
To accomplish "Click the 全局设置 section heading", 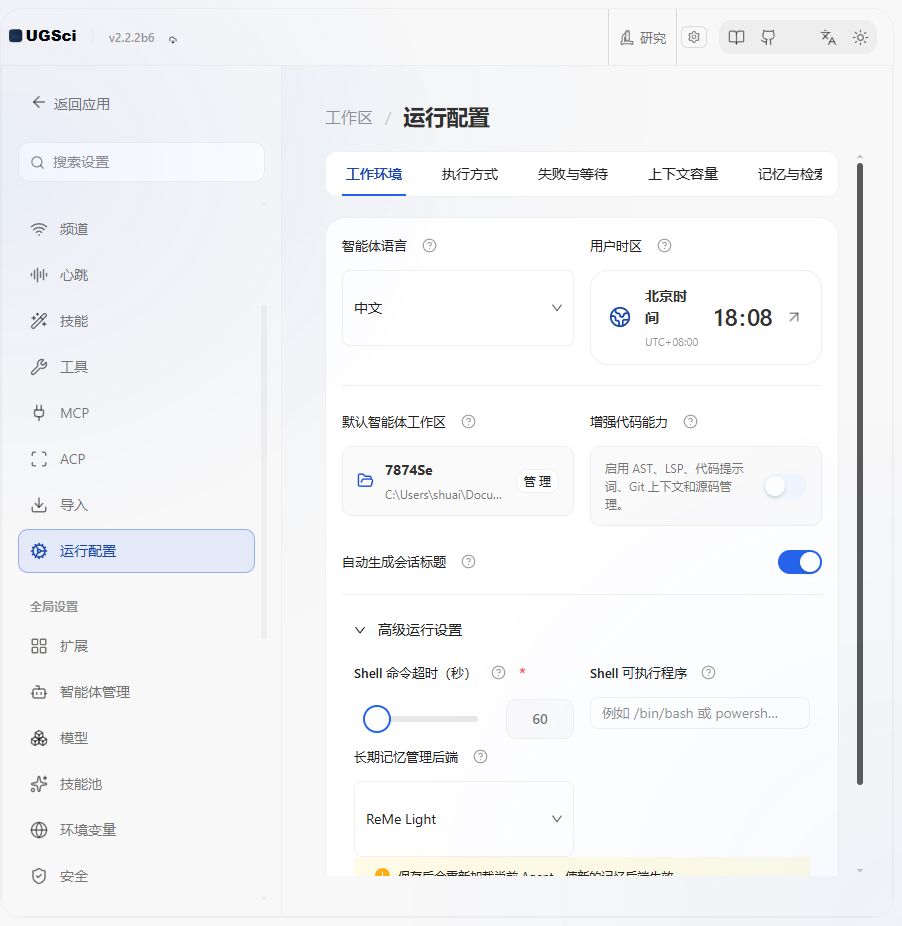I will click(x=54, y=607).
